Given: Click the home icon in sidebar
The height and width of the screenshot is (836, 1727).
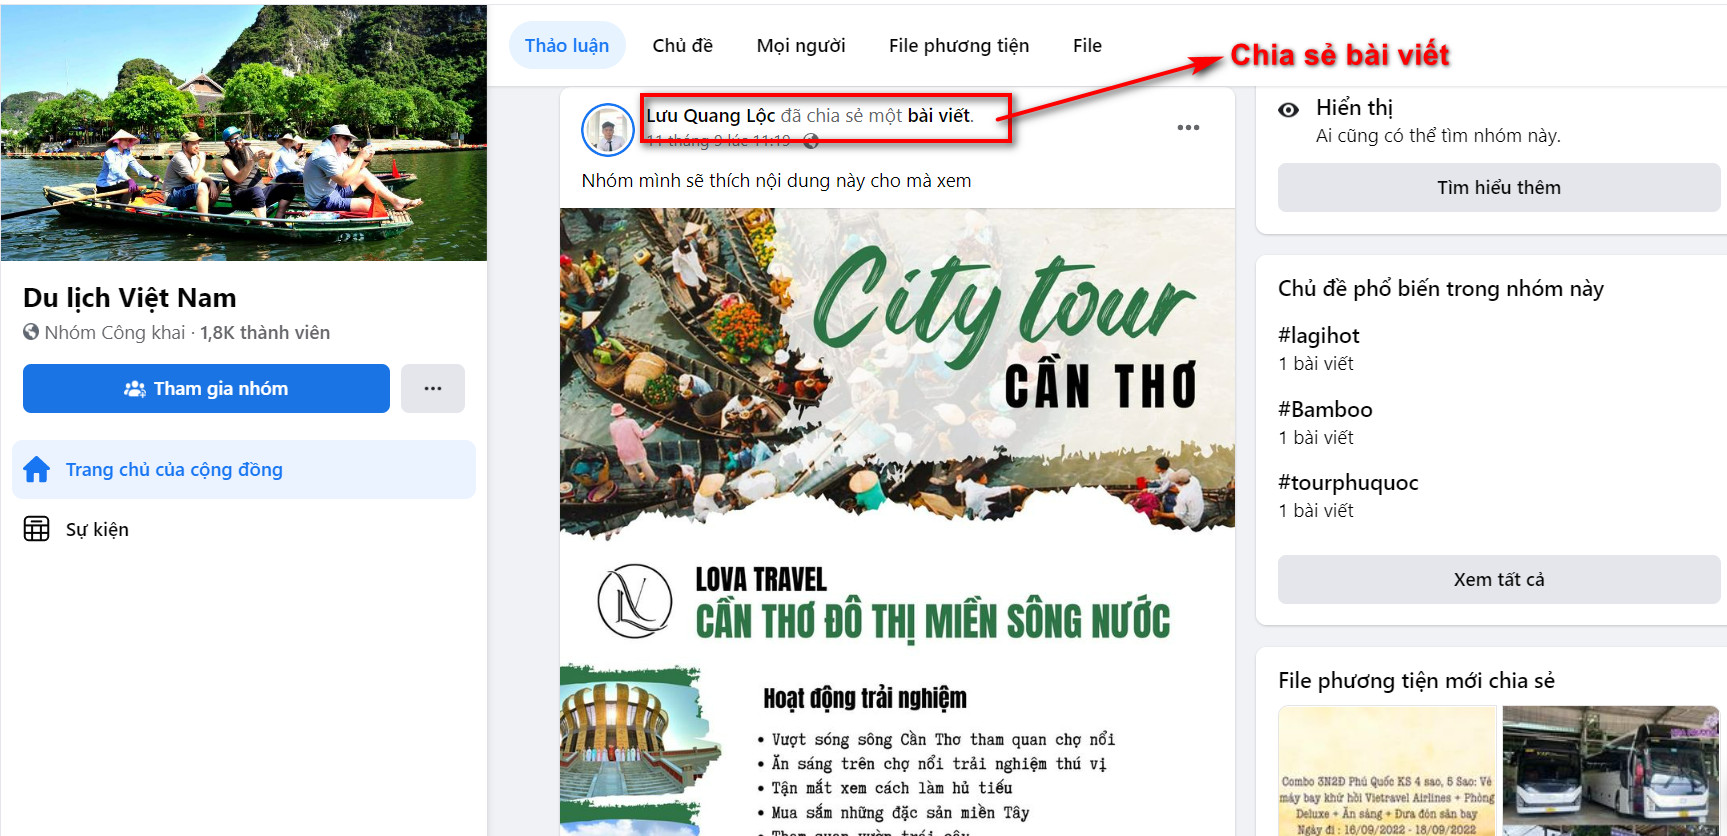Looking at the screenshot, I should tap(37, 469).
